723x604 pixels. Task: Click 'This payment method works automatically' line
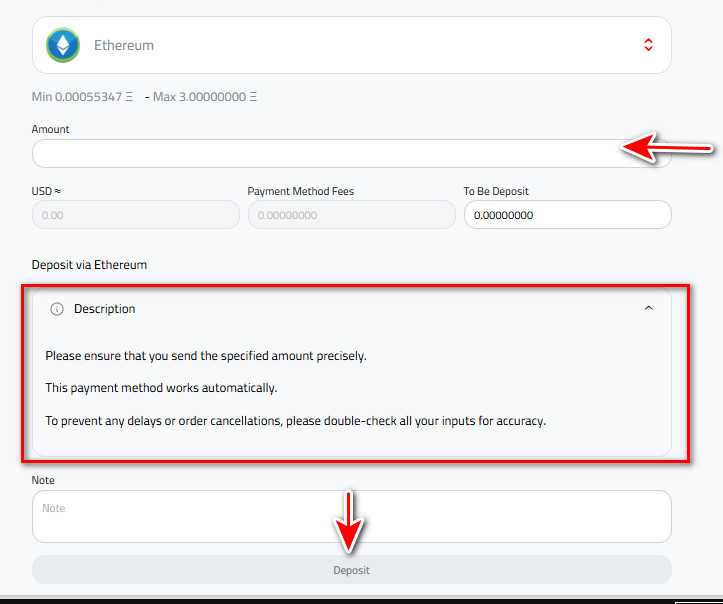(x=161, y=388)
